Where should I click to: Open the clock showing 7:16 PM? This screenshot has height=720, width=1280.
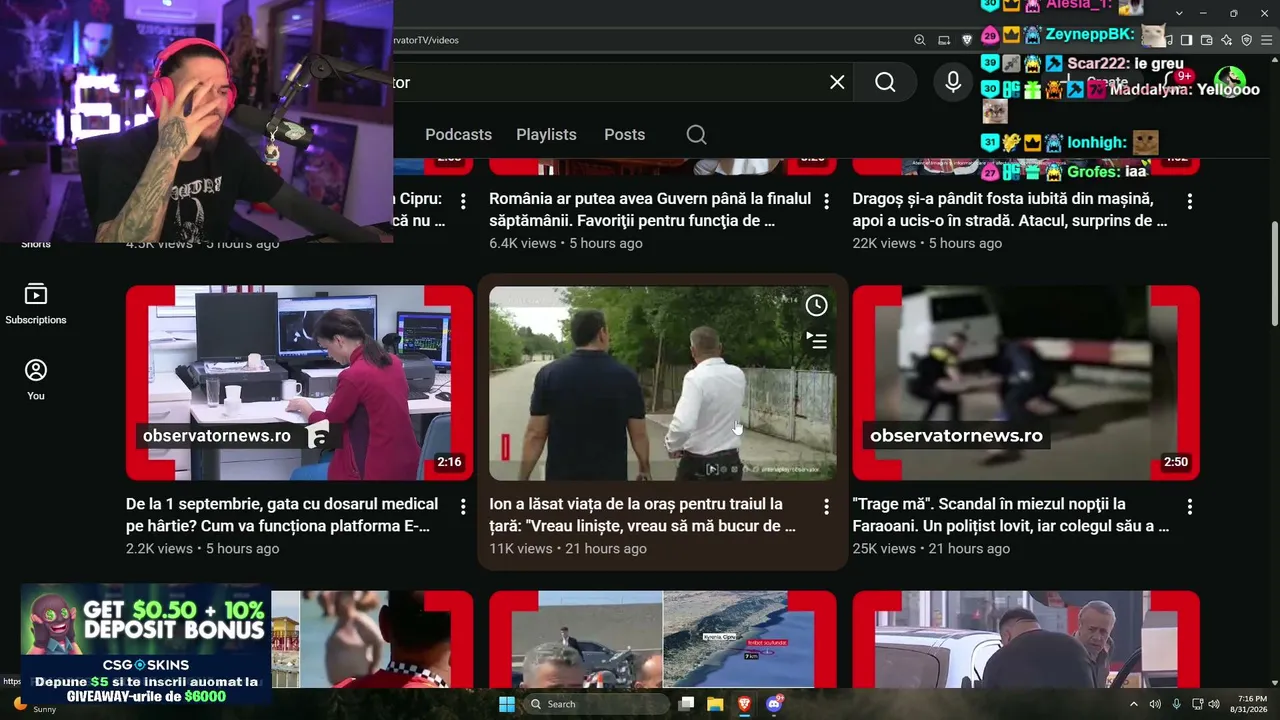point(1251,704)
